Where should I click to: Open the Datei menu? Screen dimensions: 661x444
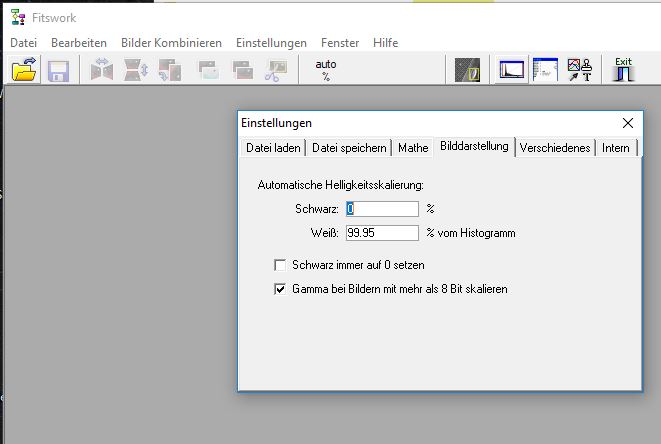tap(23, 43)
